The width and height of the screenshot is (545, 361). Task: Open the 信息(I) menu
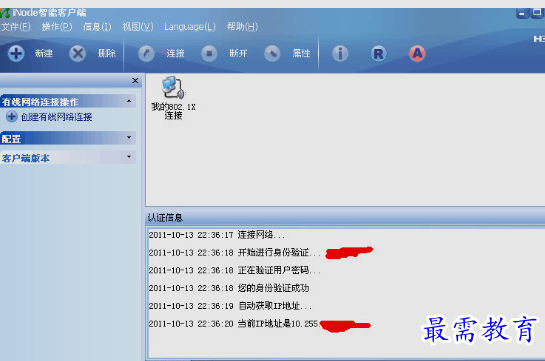(97, 27)
